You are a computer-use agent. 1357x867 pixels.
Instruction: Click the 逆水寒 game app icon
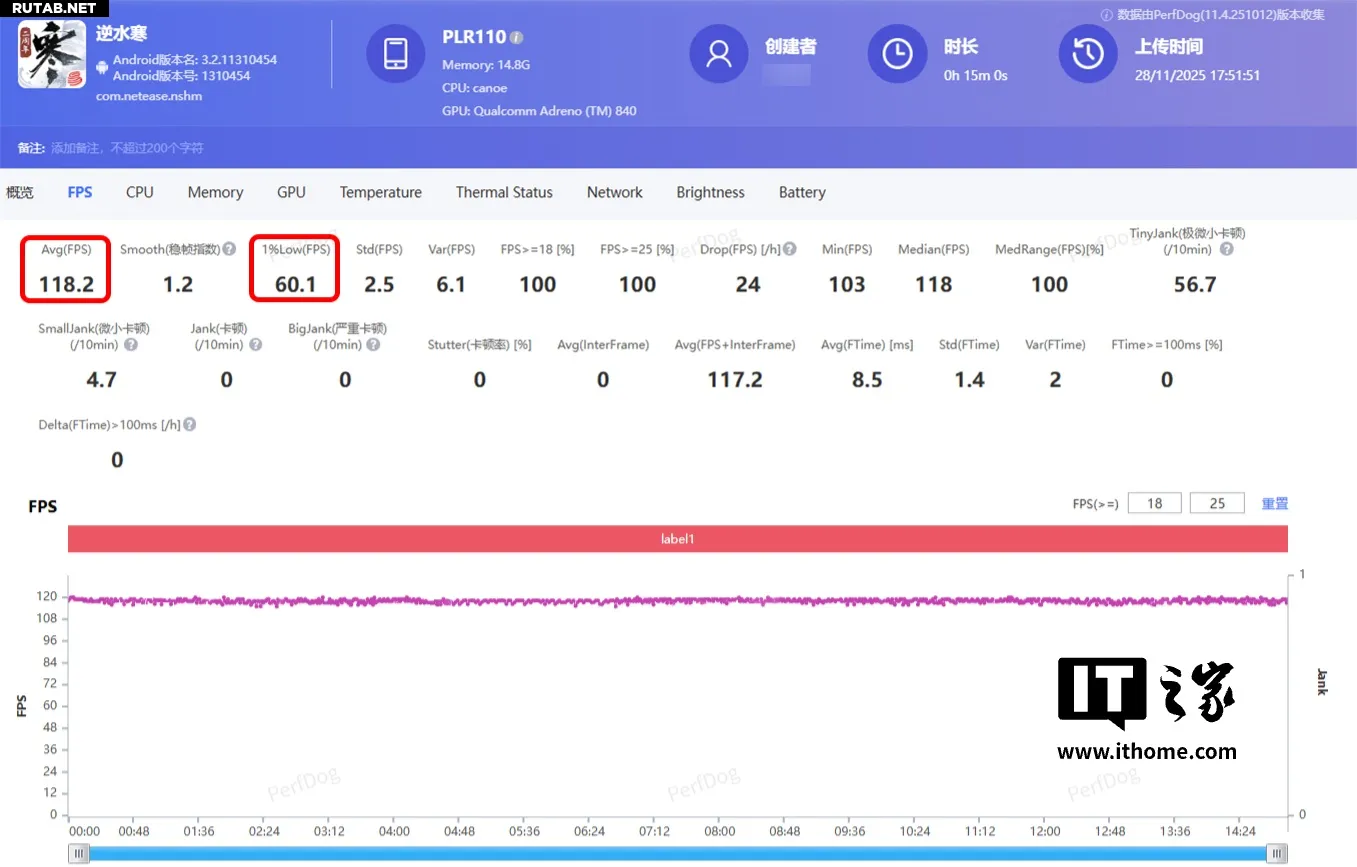tap(52, 55)
